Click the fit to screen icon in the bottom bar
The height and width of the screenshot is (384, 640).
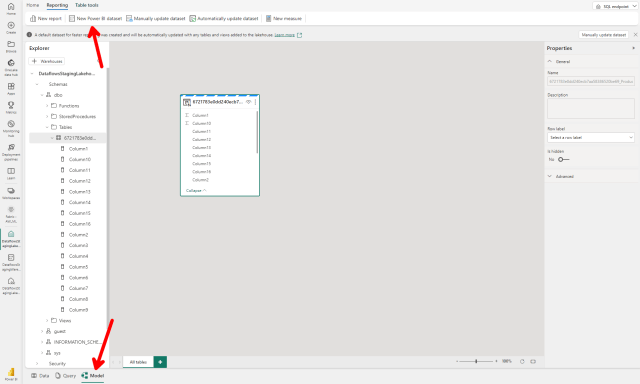click(533, 362)
